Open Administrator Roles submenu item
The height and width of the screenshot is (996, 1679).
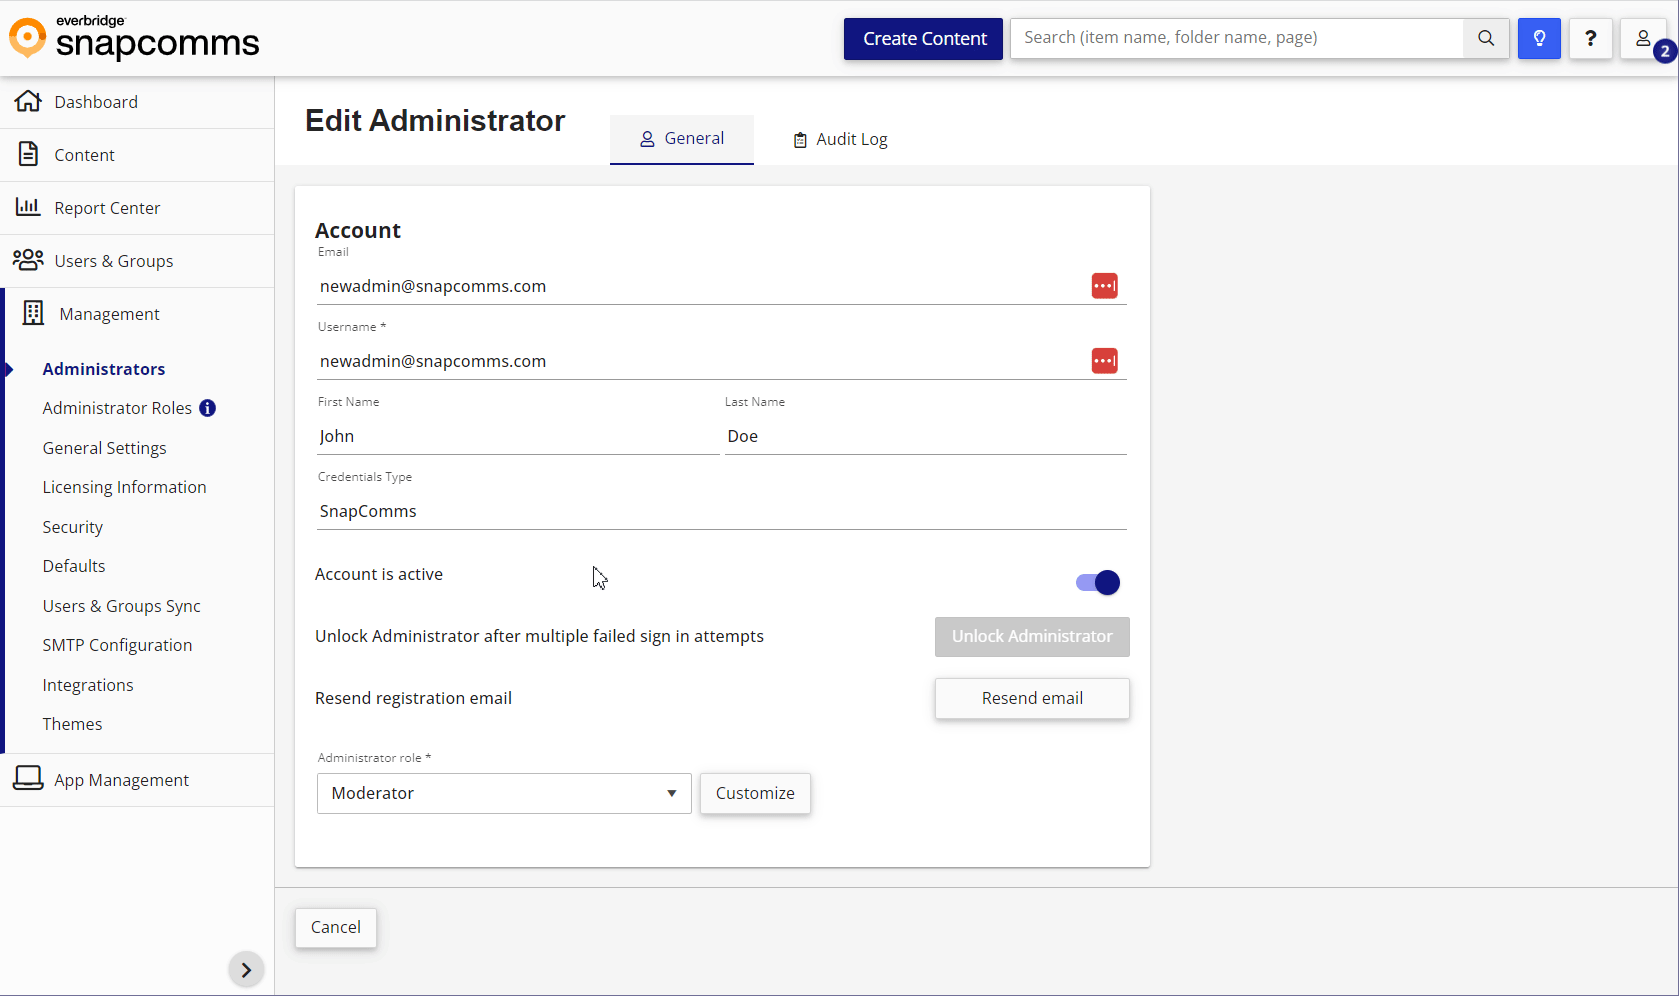117,408
